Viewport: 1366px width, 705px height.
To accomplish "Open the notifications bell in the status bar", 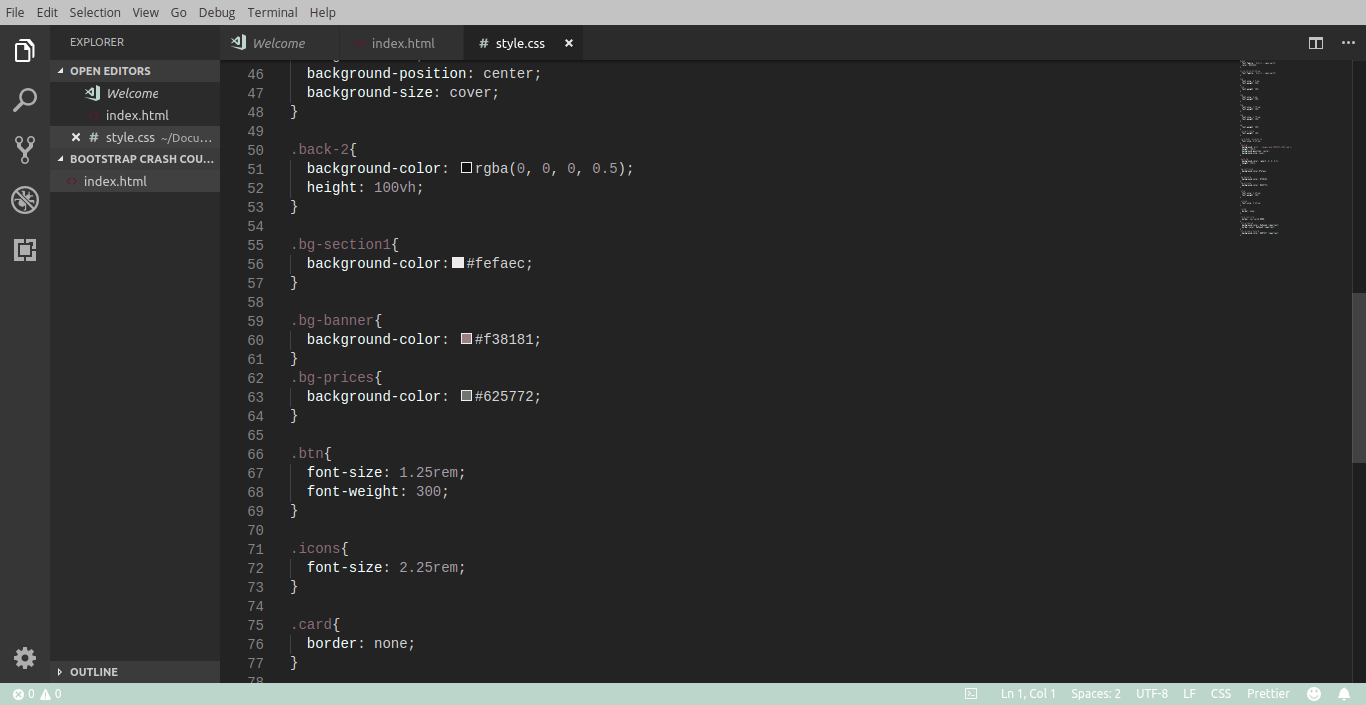I will (x=1344, y=693).
